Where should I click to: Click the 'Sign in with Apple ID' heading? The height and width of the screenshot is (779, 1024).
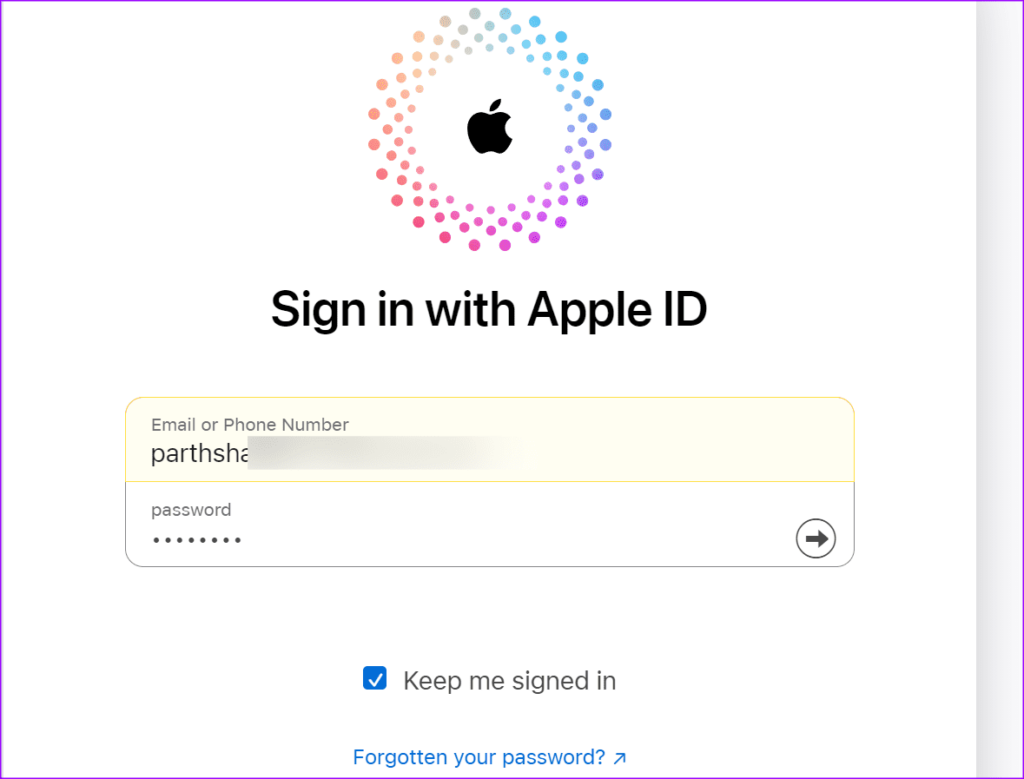point(489,309)
